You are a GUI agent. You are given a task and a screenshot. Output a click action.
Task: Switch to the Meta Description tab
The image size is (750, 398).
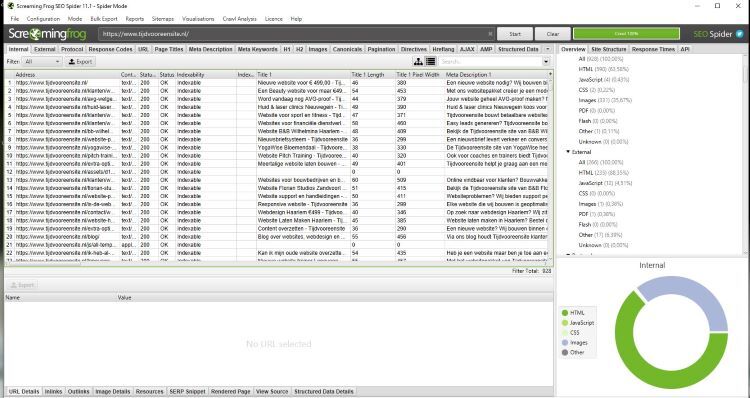(210, 49)
